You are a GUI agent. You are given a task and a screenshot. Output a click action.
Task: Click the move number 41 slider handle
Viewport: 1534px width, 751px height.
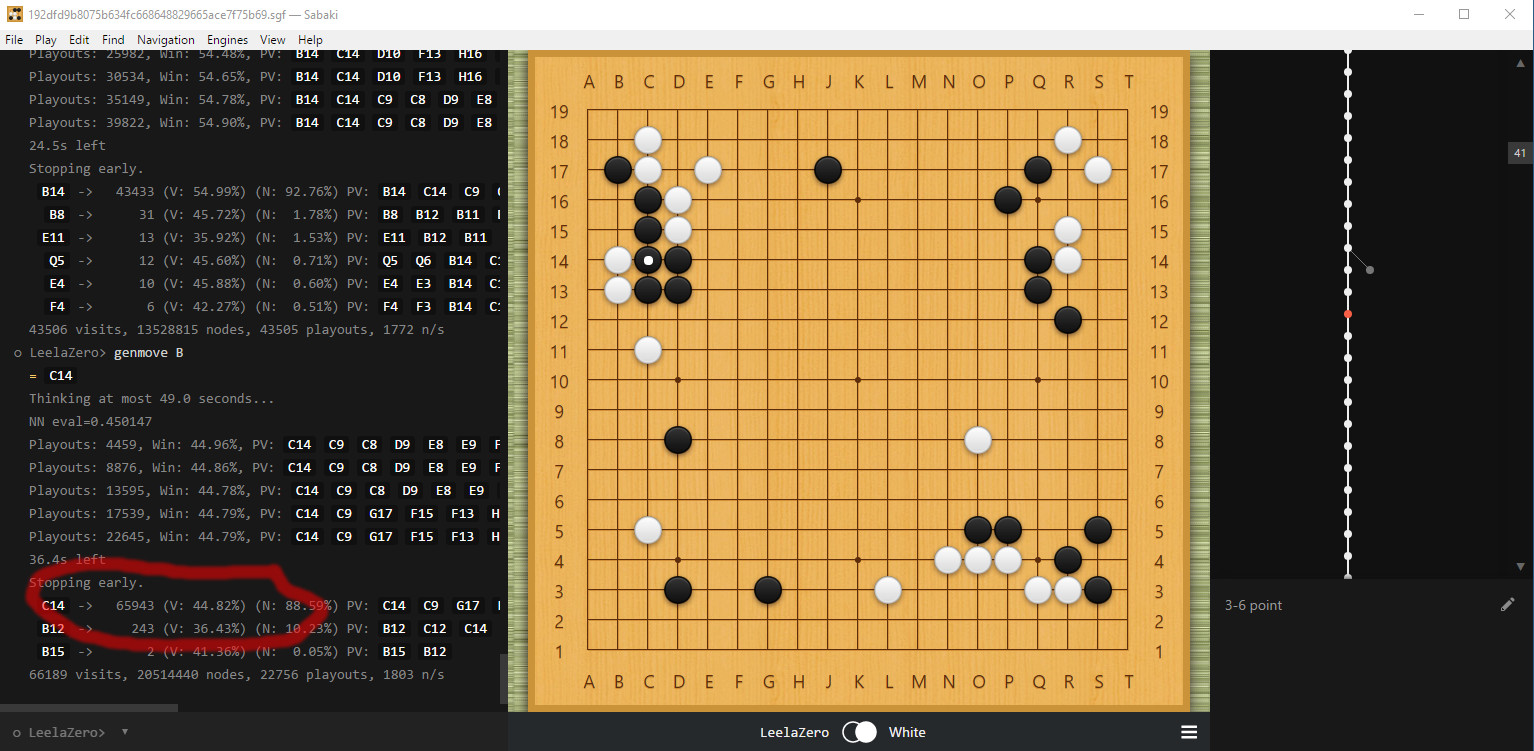pyautogui.click(x=1519, y=153)
